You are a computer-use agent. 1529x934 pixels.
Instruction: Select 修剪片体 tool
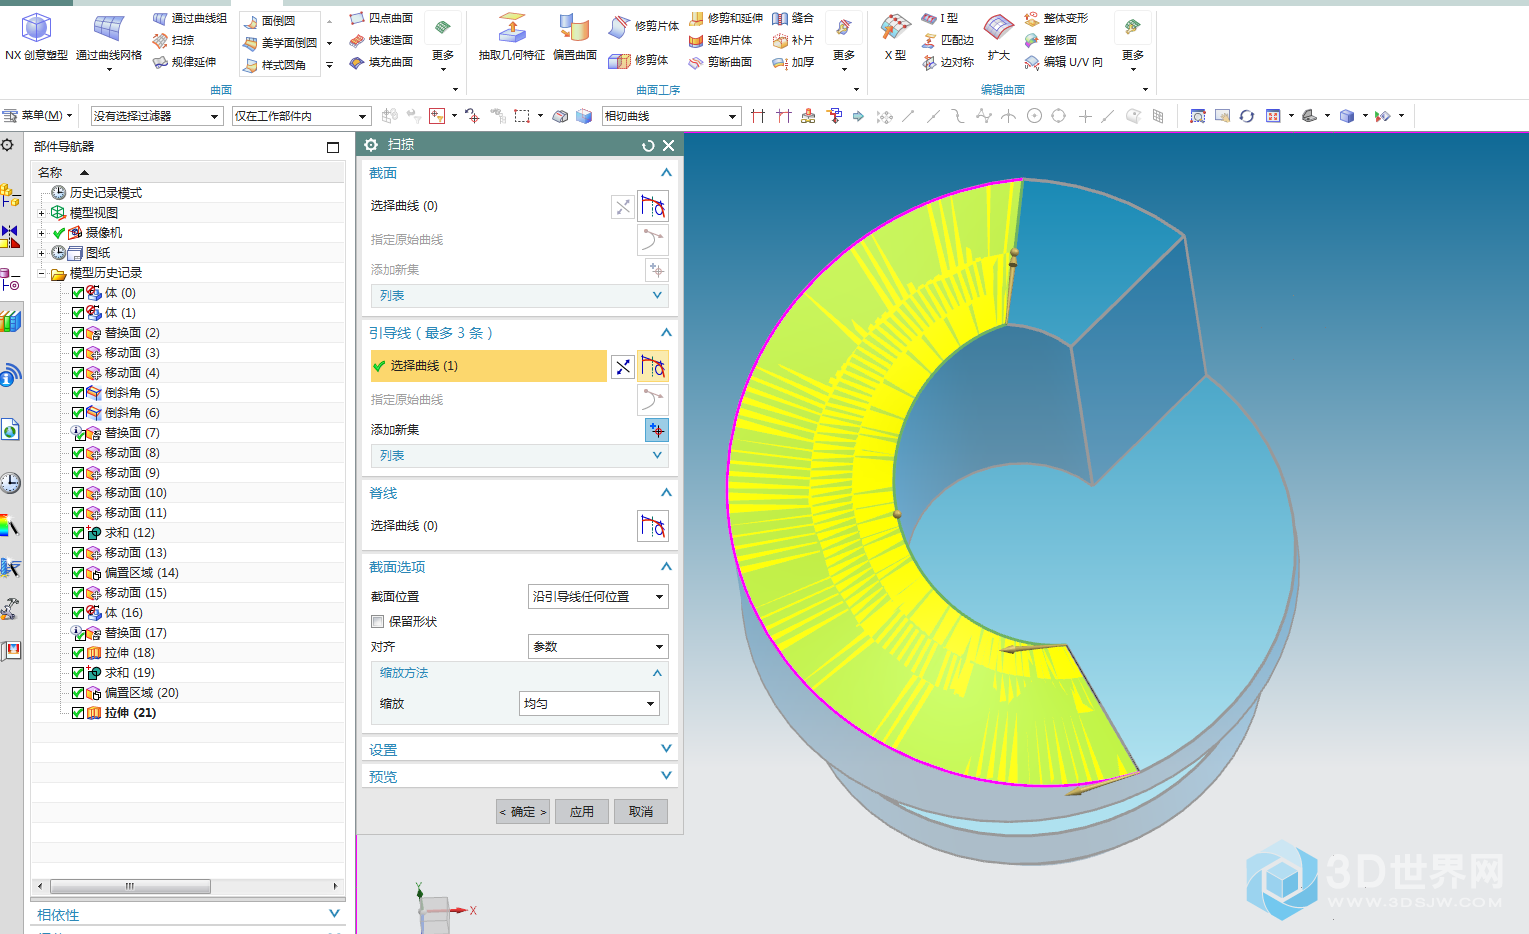tap(644, 26)
